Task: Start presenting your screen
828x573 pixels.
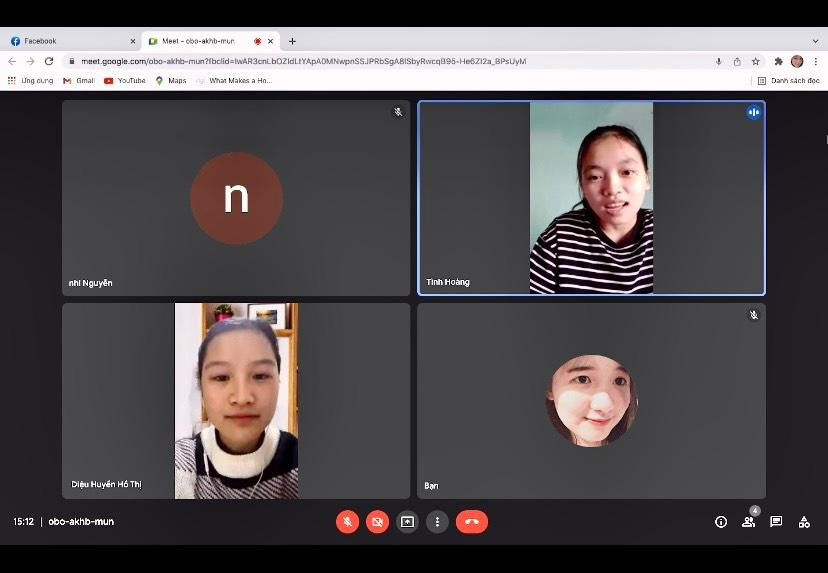Action: [407, 522]
